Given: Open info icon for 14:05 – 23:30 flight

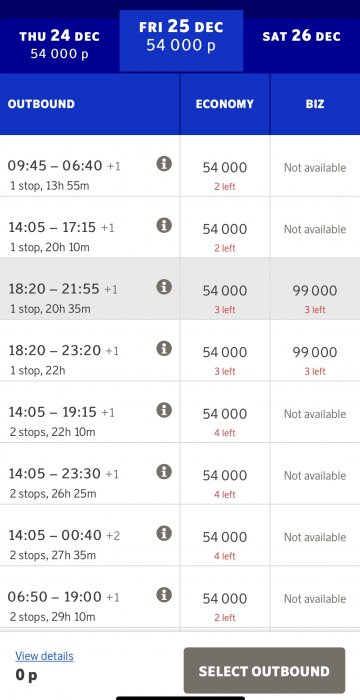Looking at the screenshot, I should pyautogui.click(x=164, y=472).
